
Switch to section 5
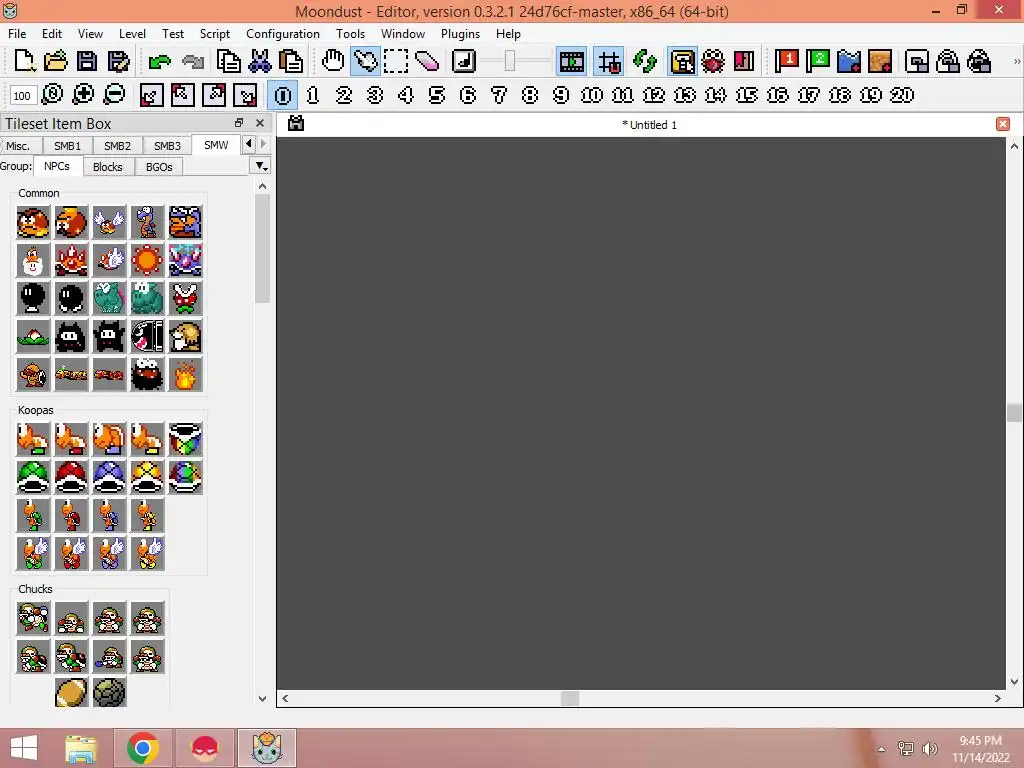tap(437, 95)
